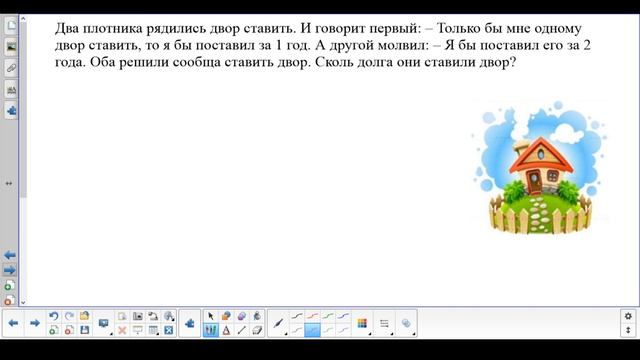640x360 pixels.
Task: Open the screen view options monitor icon
Action: click(x=104, y=323)
